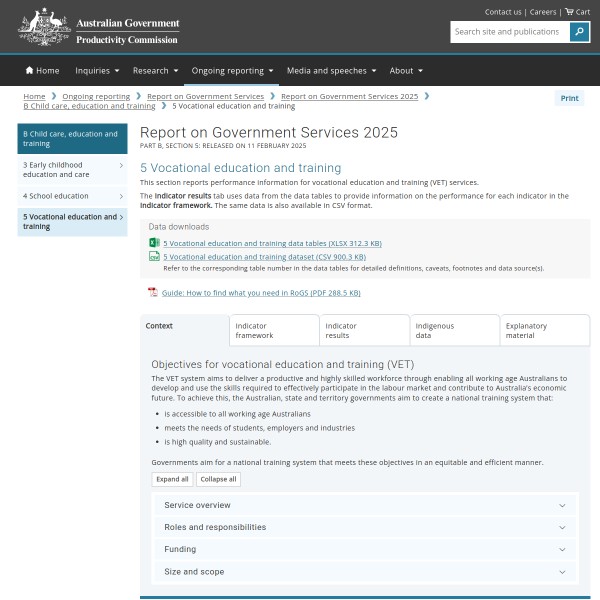Expand the Service overview section
600x600 pixels.
(365, 506)
